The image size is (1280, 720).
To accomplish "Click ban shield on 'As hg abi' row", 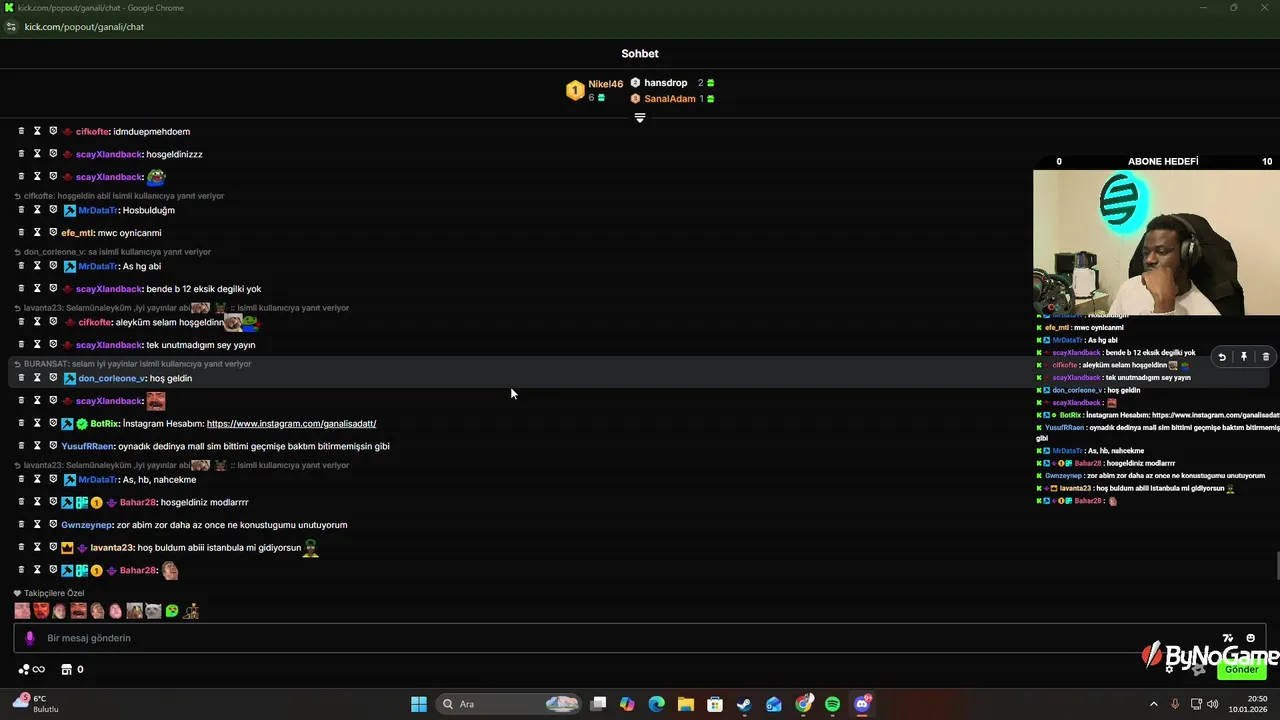I will coord(53,266).
